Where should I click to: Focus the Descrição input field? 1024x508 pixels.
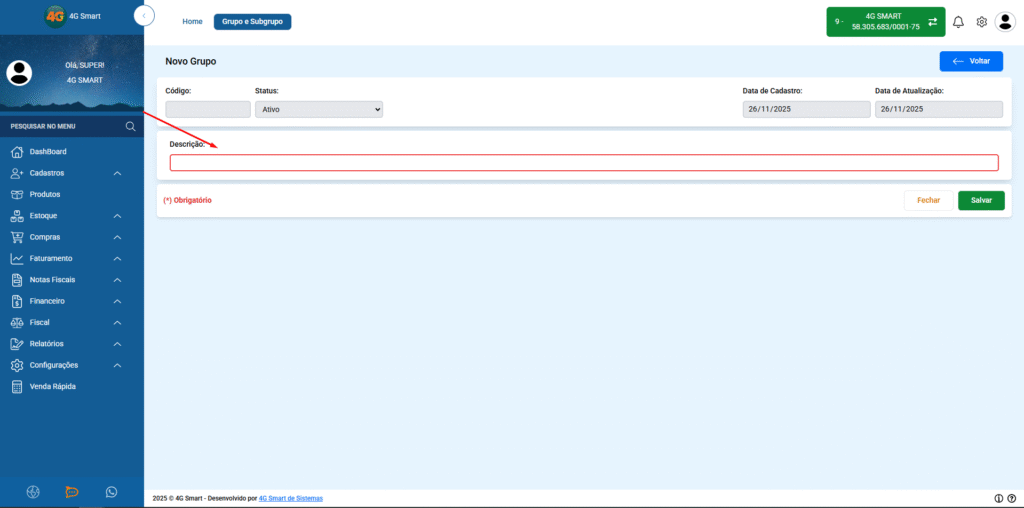point(584,163)
